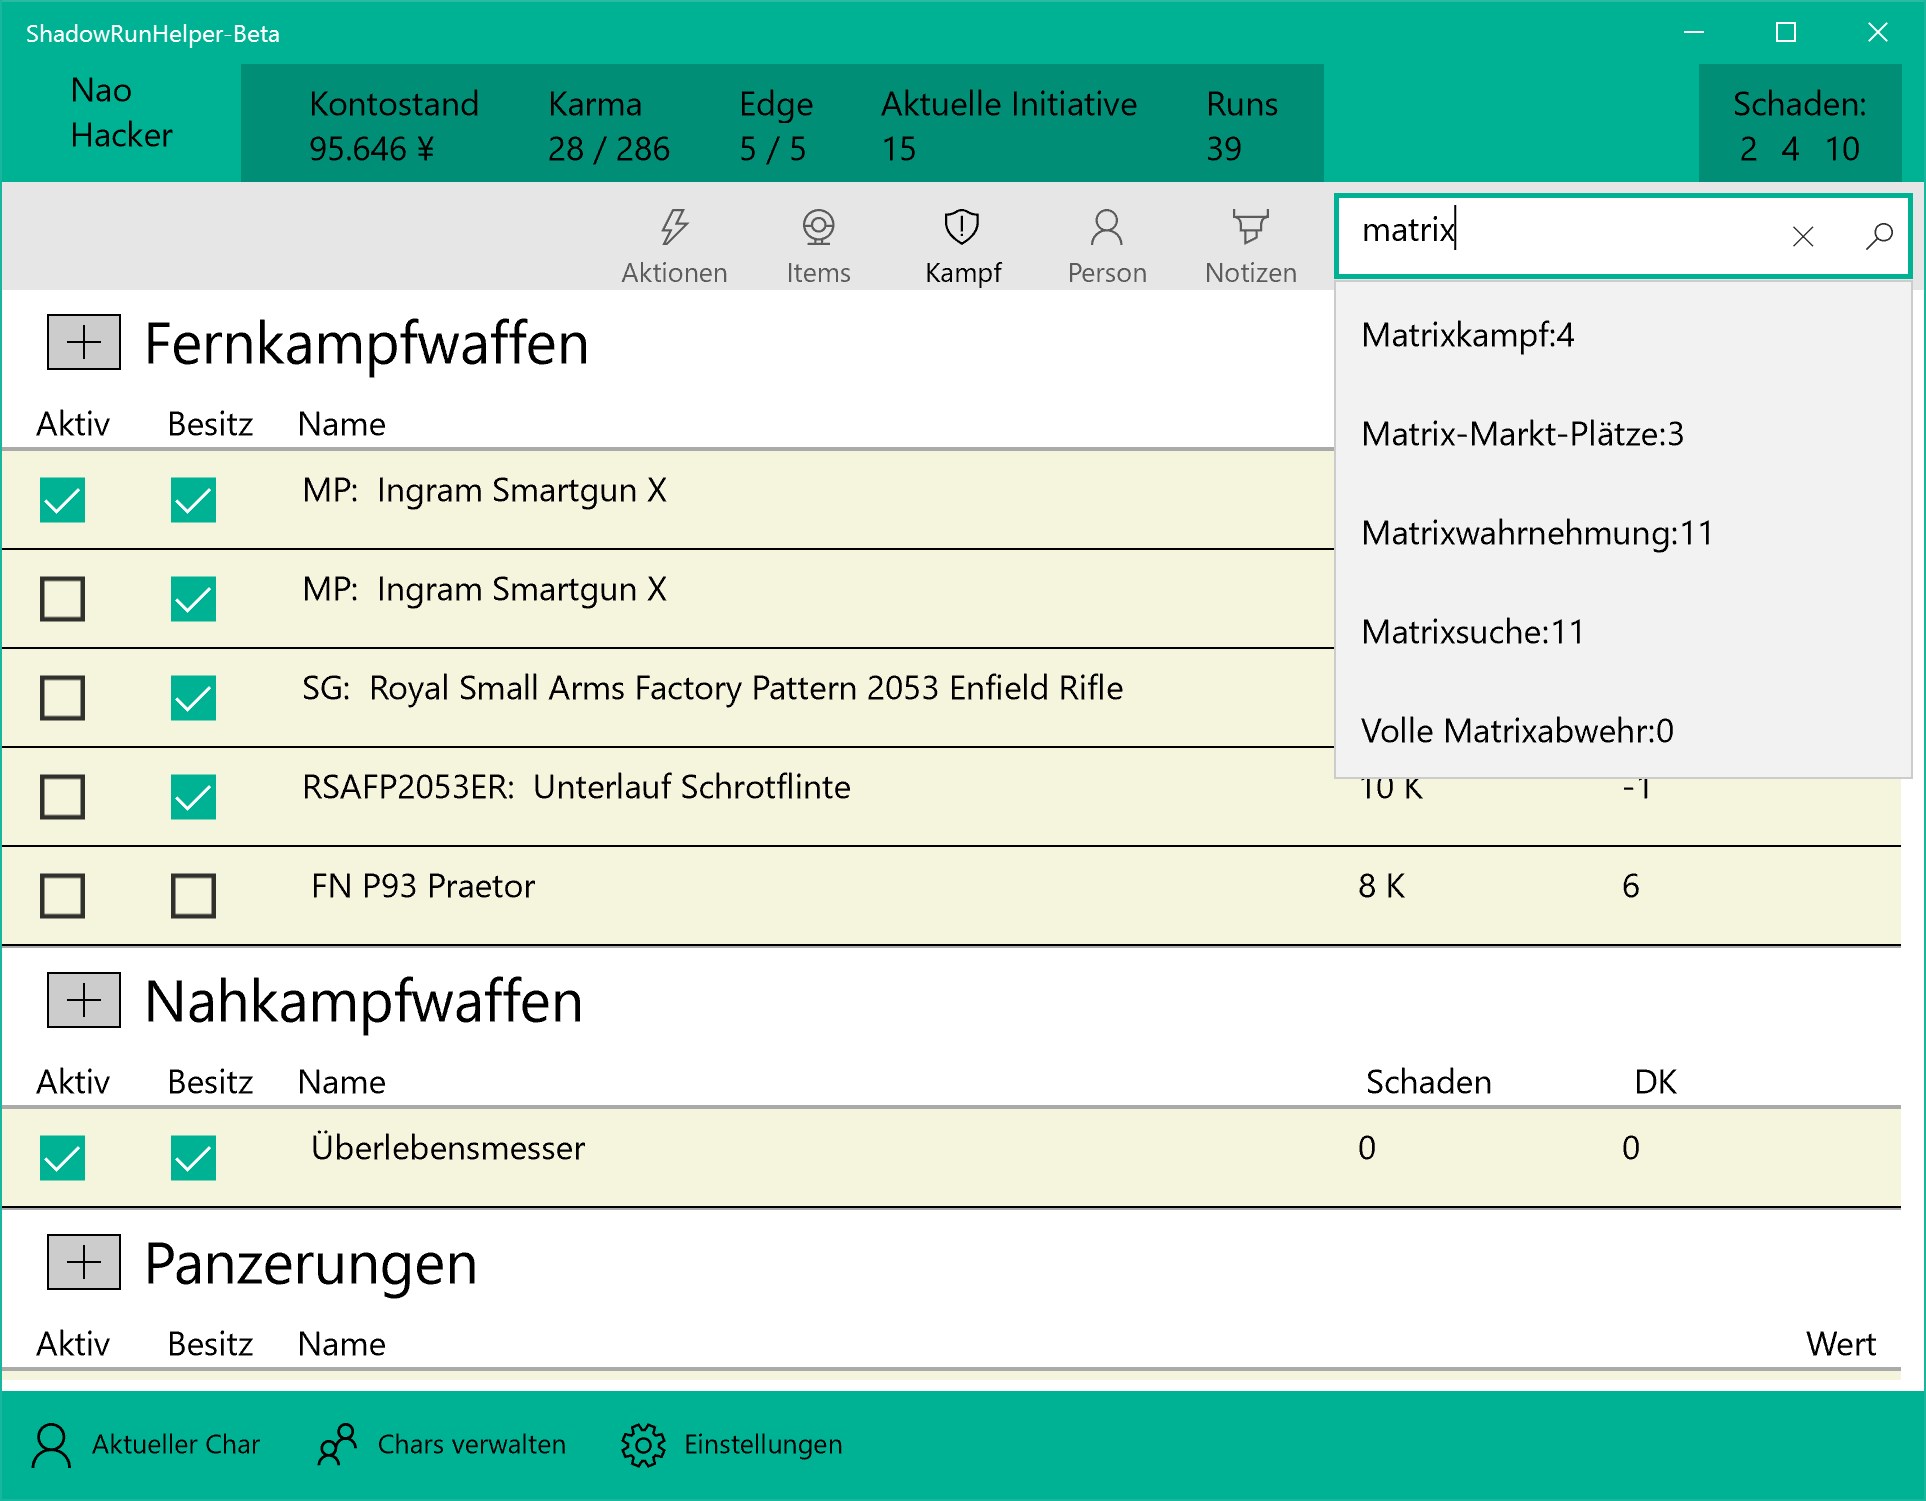Check Besitz for FN P93 Praetor
1926x1501 pixels.
(x=193, y=896)
